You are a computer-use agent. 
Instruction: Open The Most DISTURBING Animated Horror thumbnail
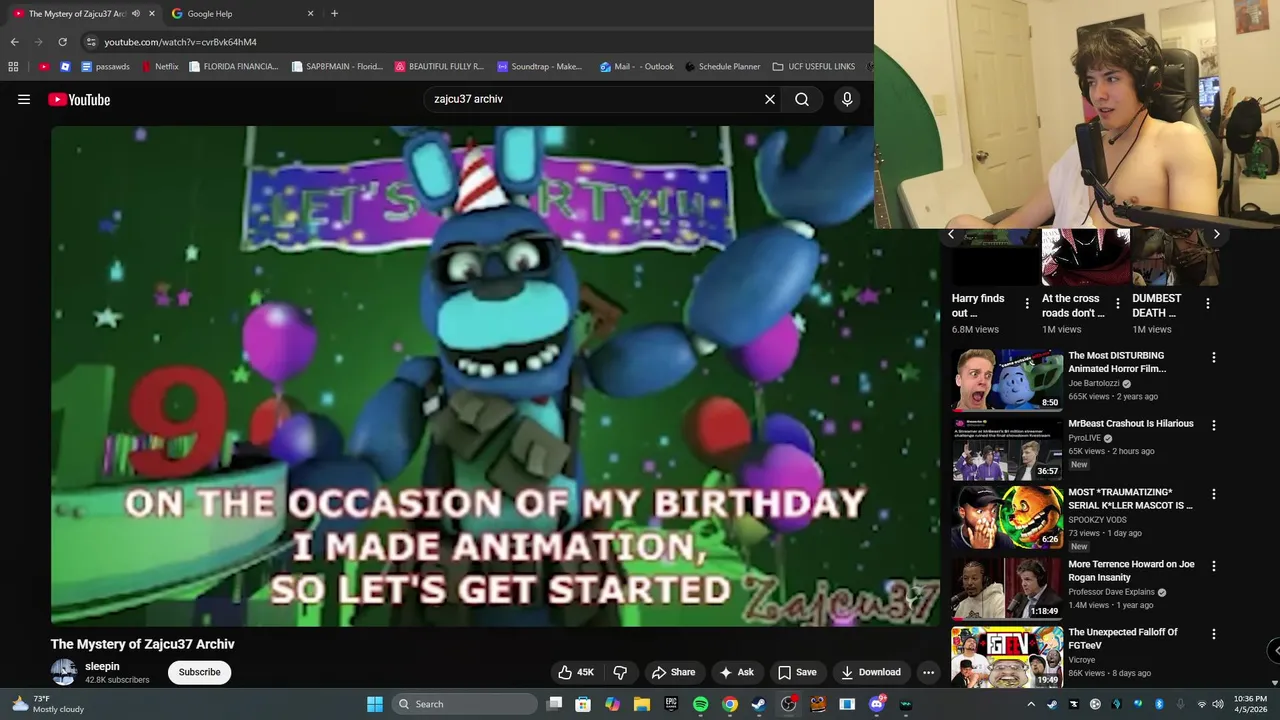(x=1007, y=380)
